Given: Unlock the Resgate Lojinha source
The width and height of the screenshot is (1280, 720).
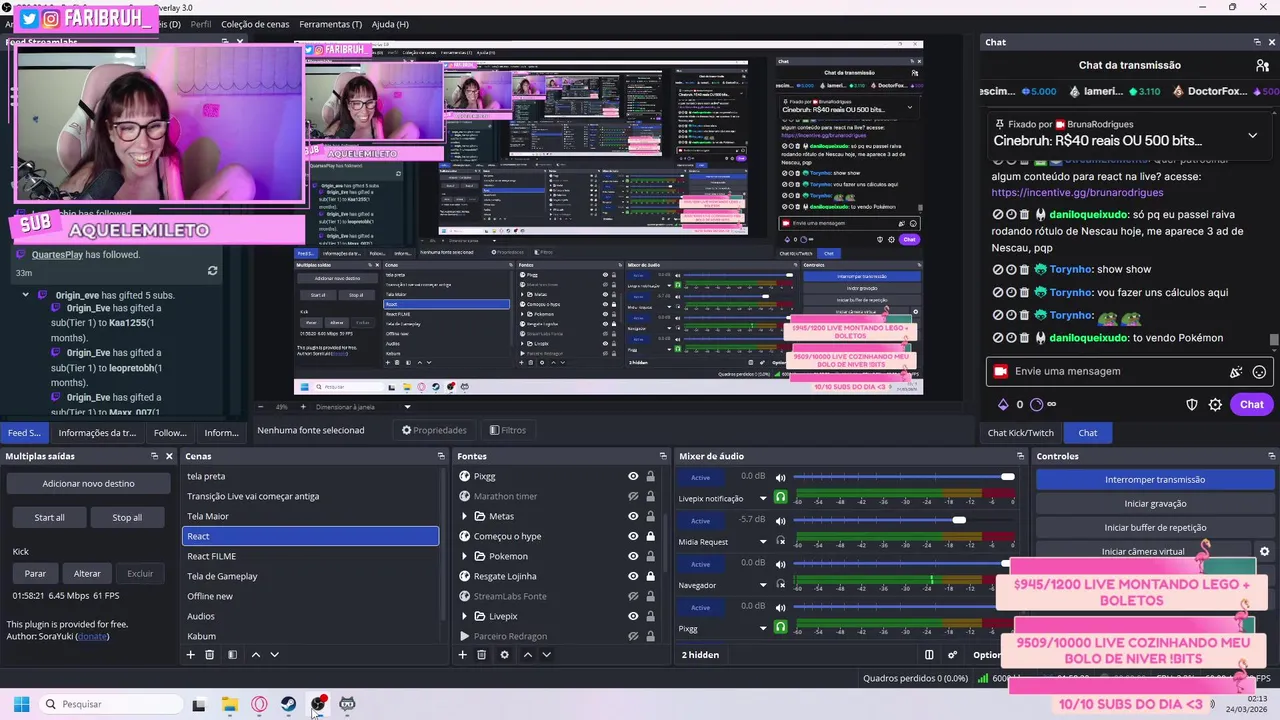Looking at the screenshot, I should [650, 576].
